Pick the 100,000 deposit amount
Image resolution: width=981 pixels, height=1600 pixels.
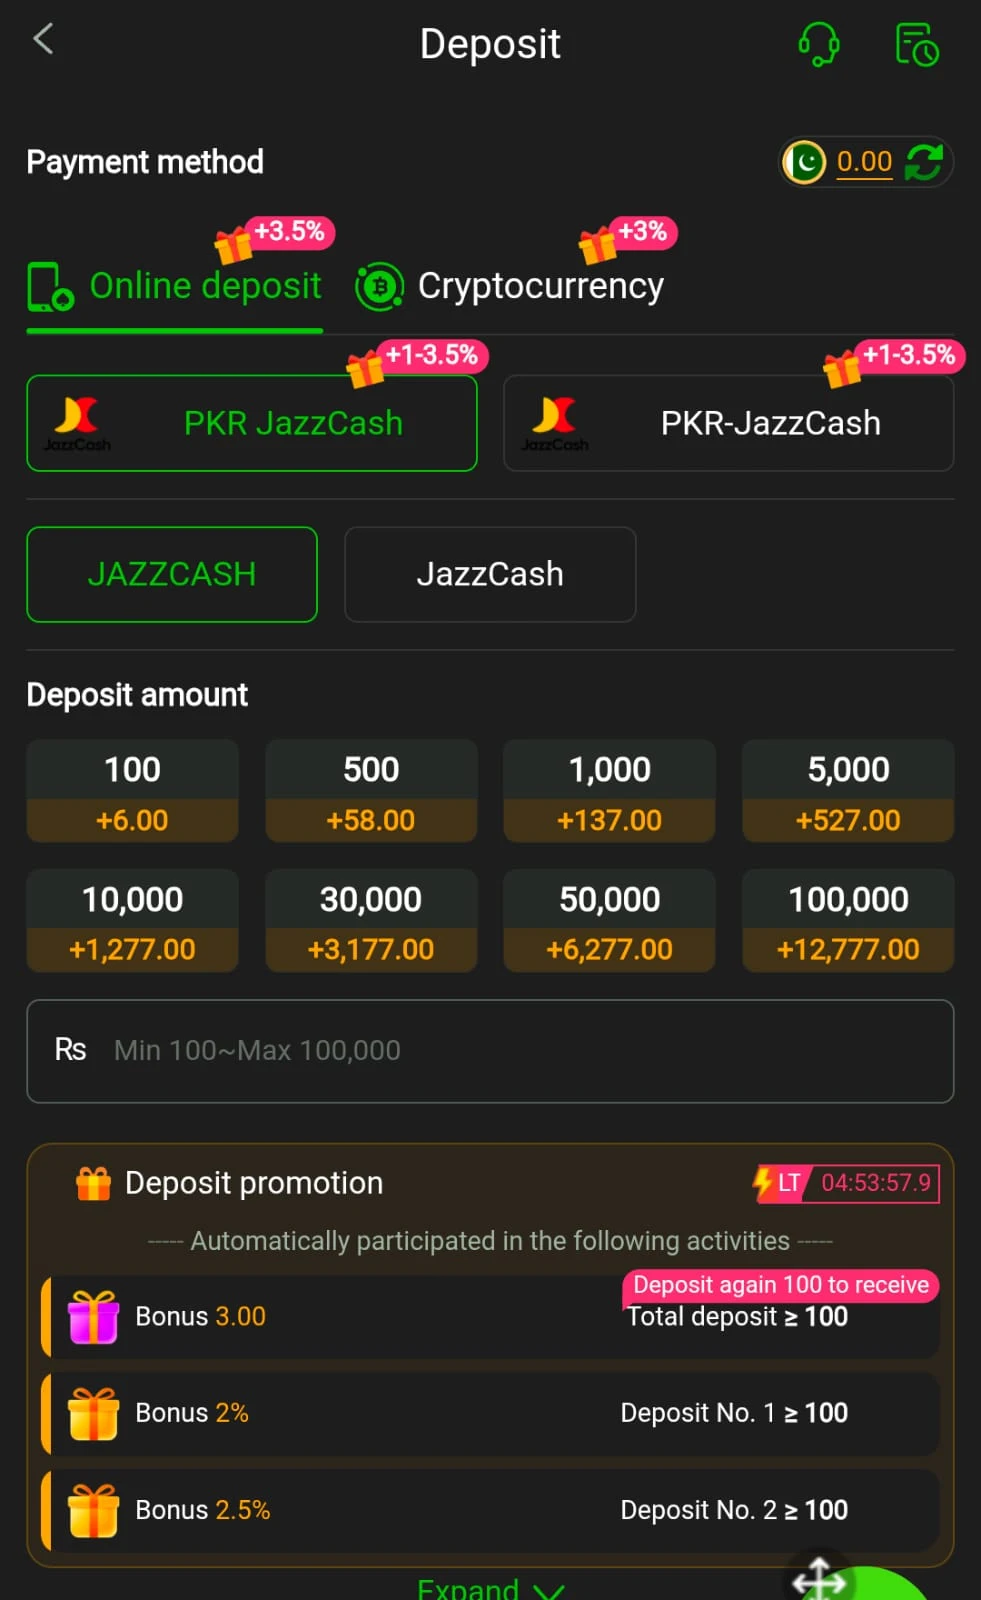848,921
